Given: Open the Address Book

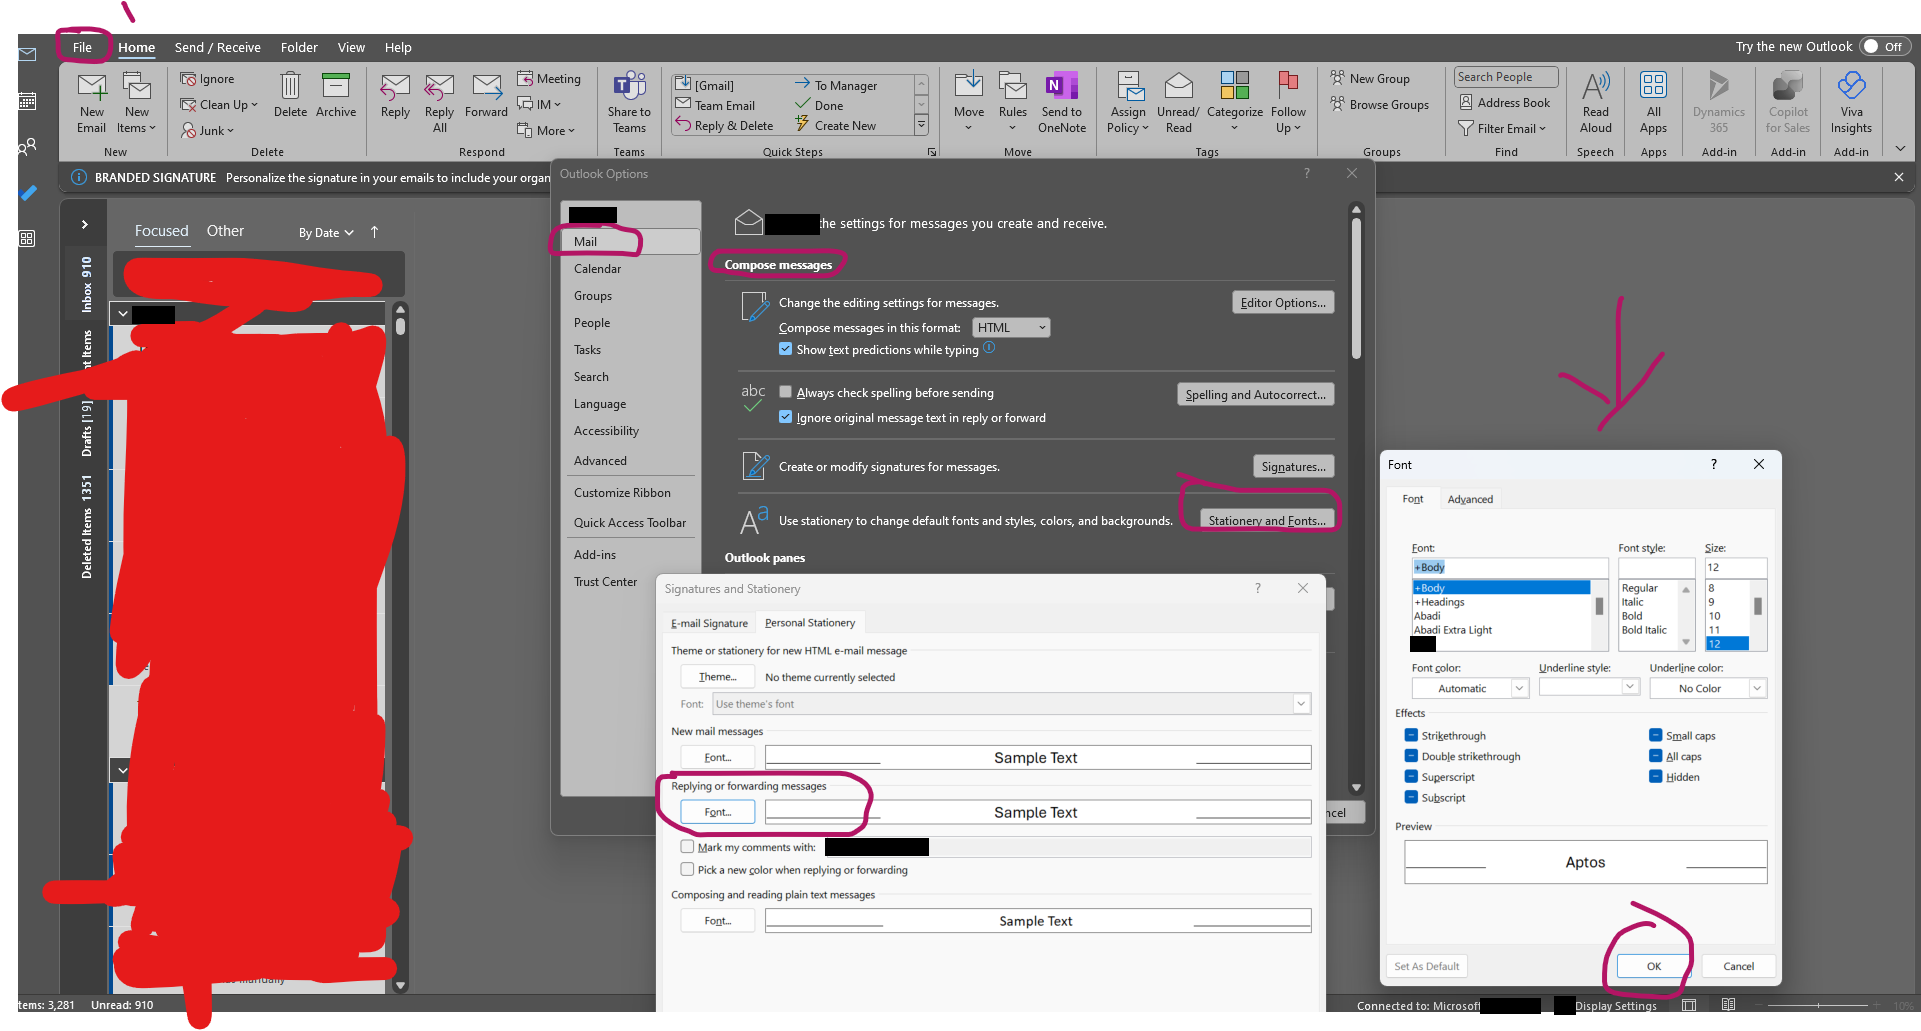Looking at the screenshot, I should coord(1505,103).
